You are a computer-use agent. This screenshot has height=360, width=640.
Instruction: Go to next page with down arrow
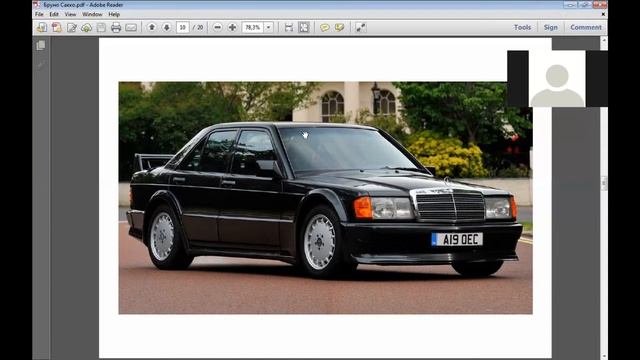[167, 27]
